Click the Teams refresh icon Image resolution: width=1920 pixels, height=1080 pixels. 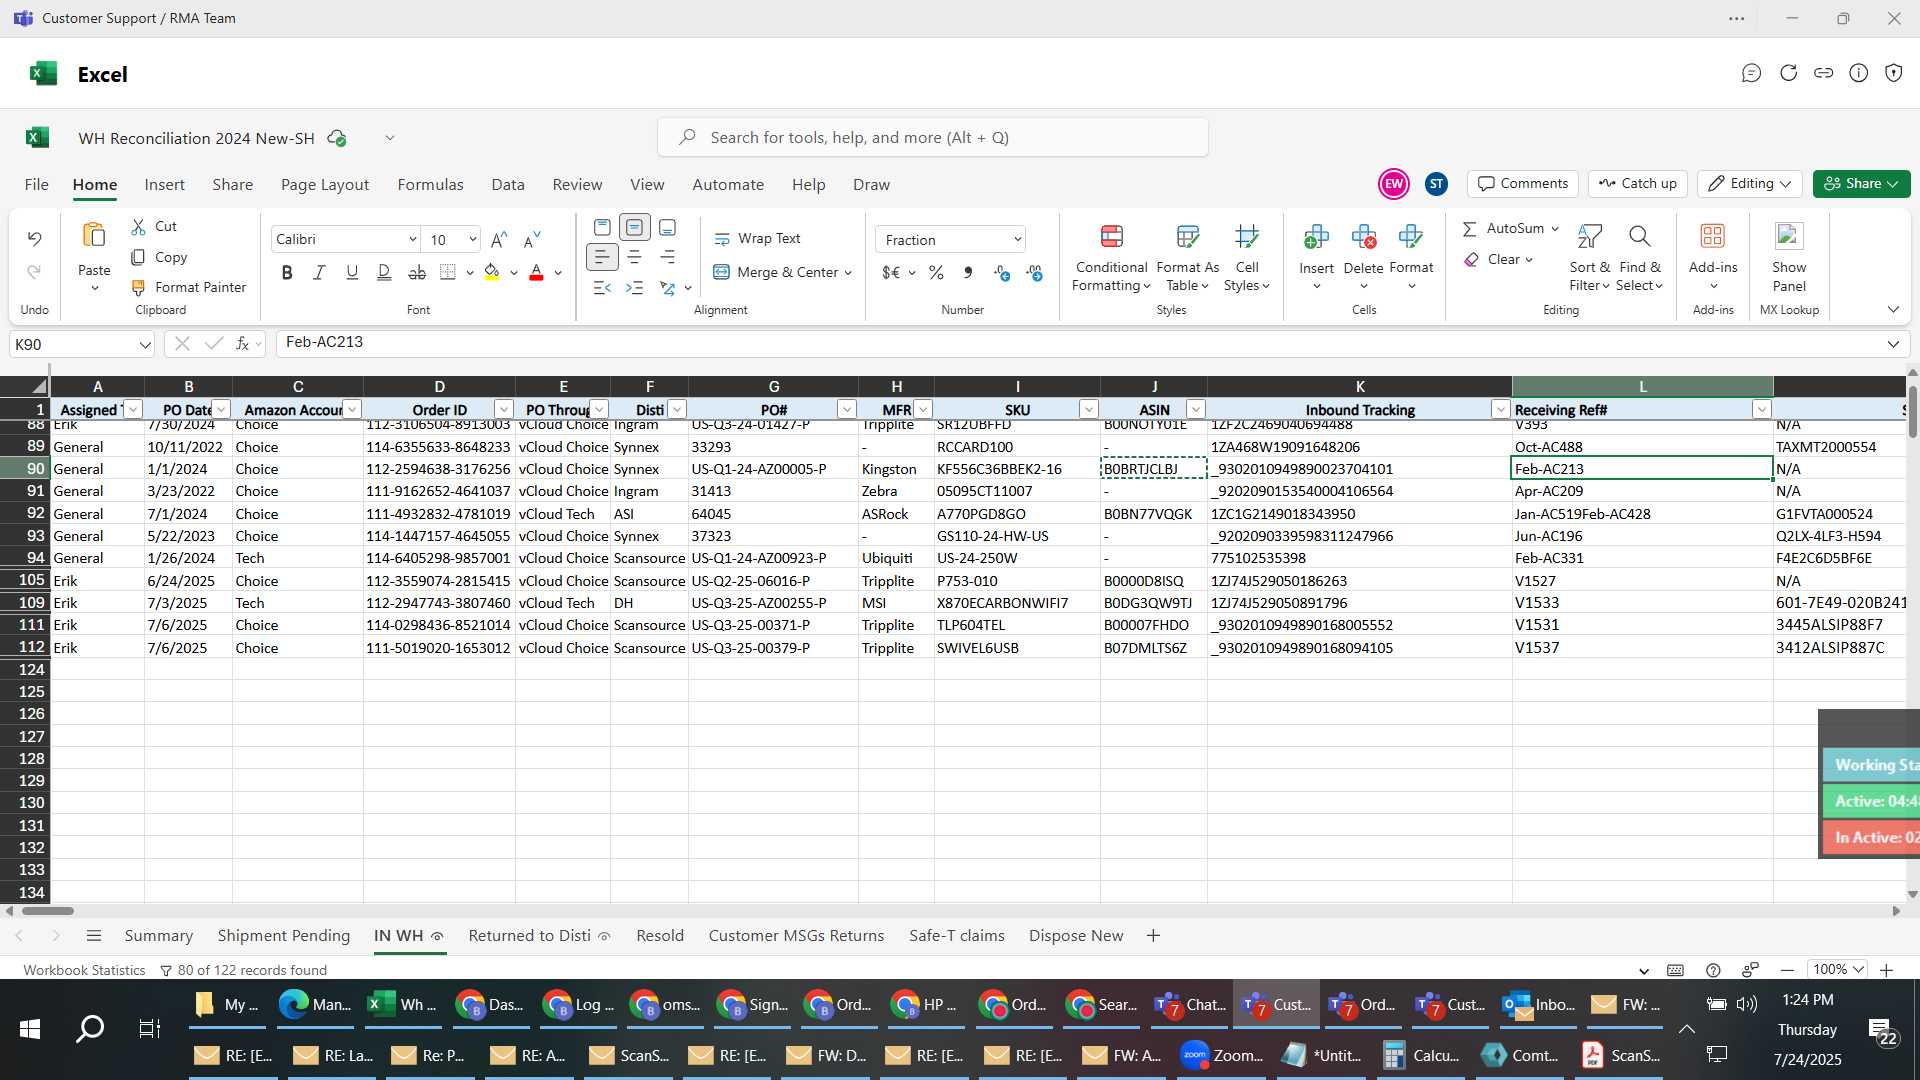[x=1788, y=73]
